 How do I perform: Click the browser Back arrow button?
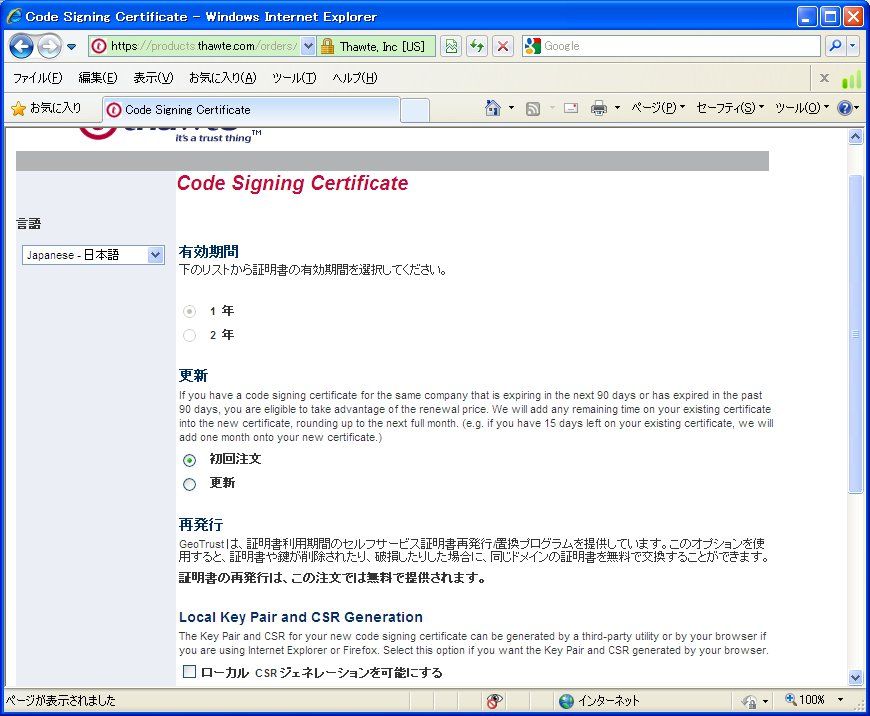click(21, 46)
